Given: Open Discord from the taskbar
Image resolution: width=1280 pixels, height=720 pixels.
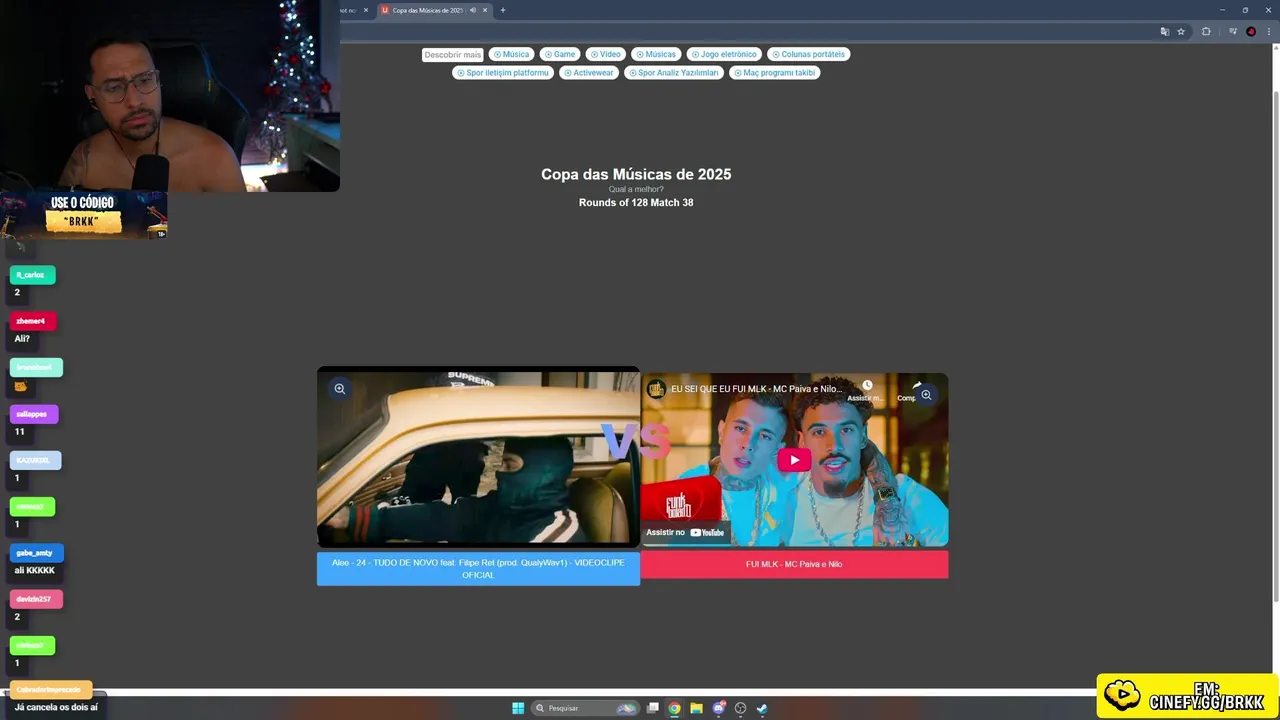Looking at the screenshot, I should pyautogui.click(x=718, y=708).
